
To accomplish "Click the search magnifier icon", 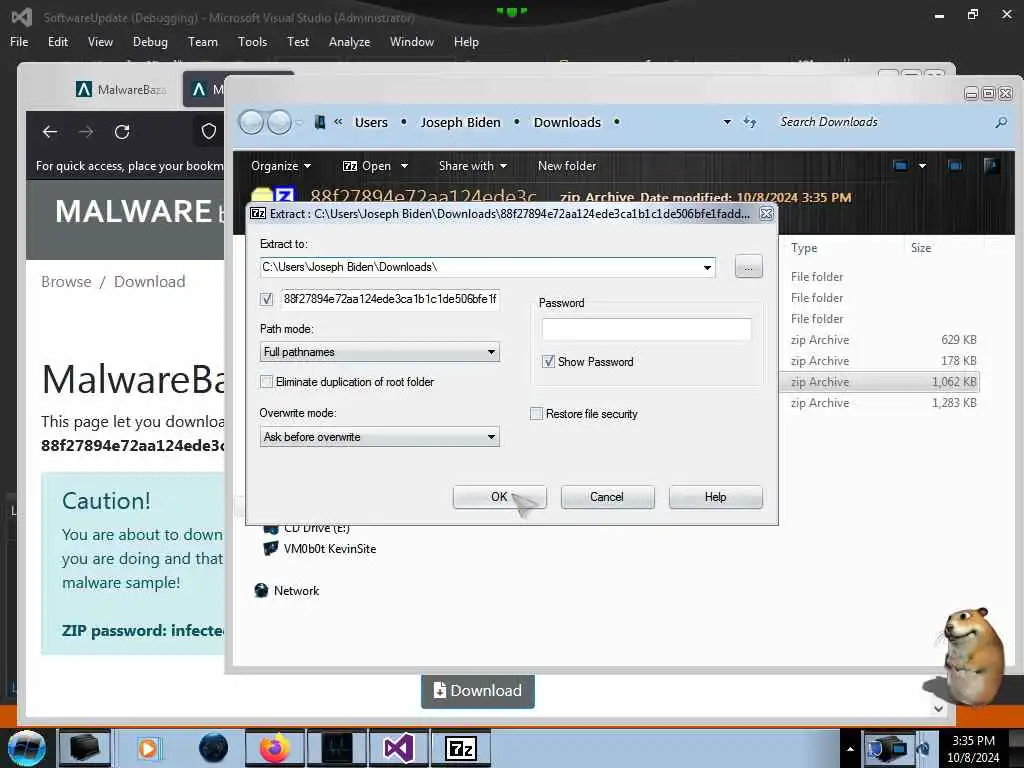I will (x=1001, y=122).
